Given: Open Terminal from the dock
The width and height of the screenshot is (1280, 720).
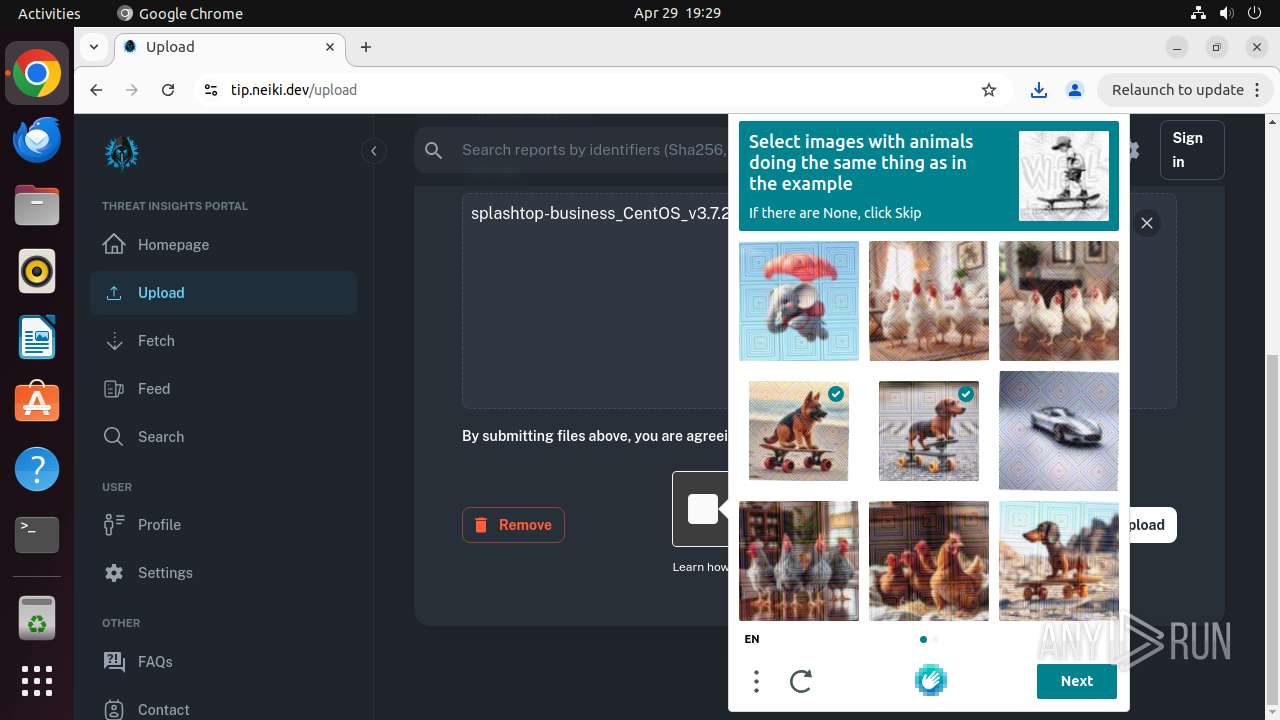Looking at the screenshot, I should (37, 535).
